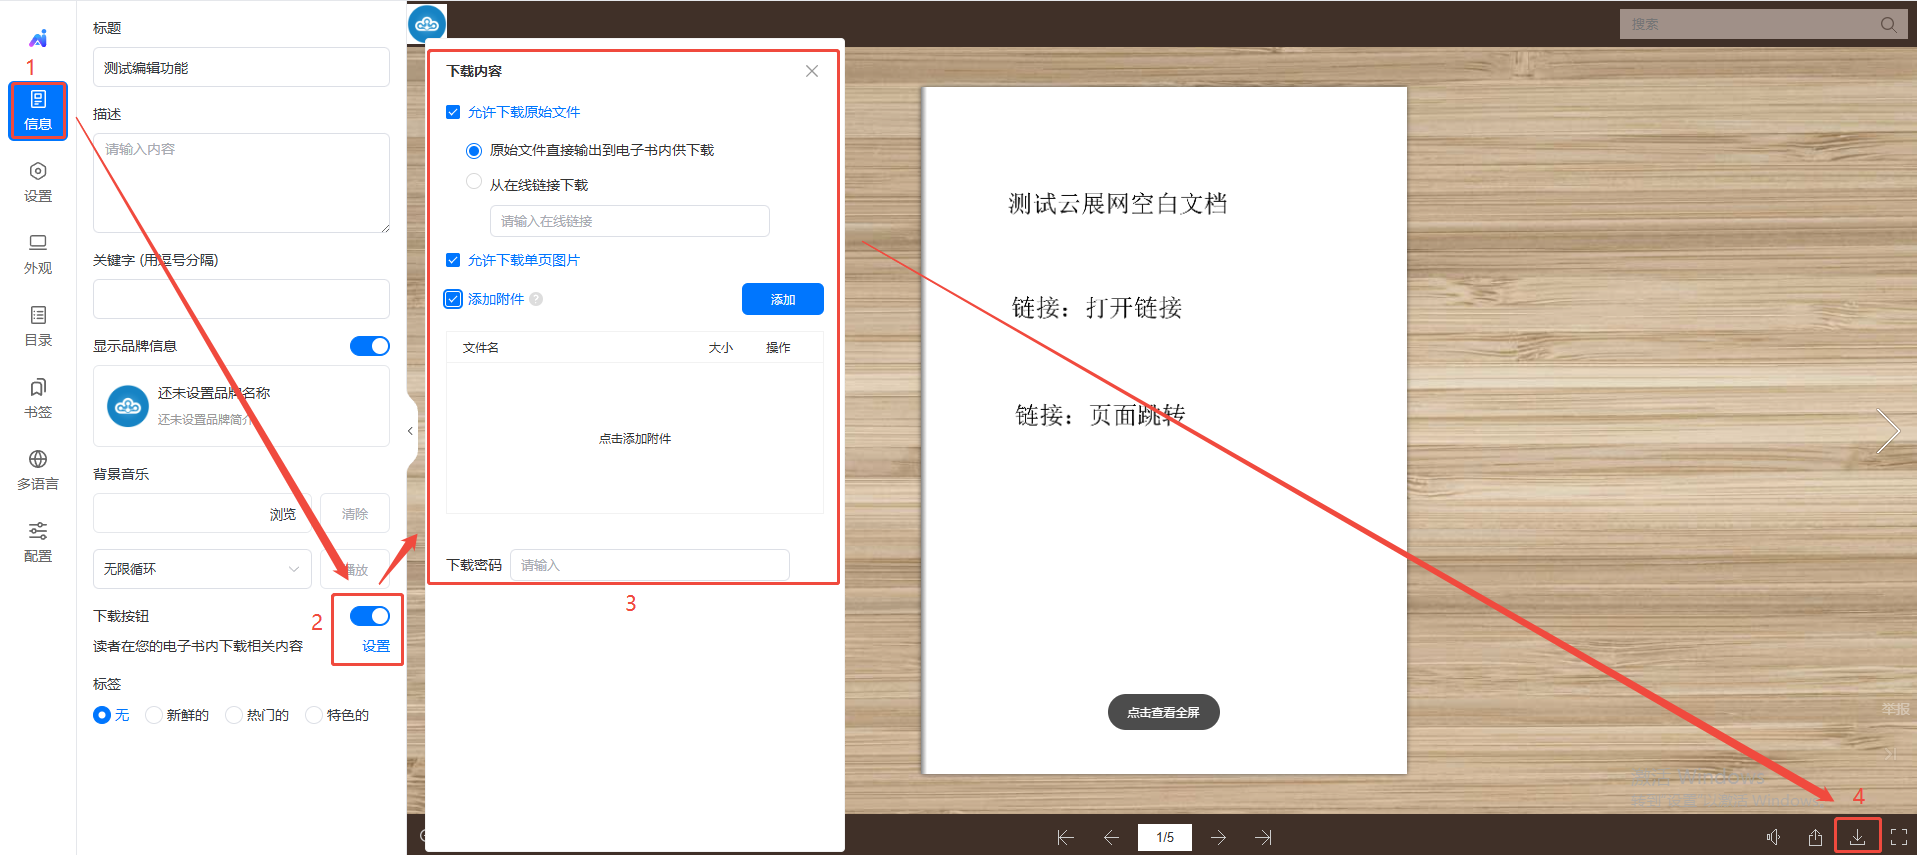Click the search magnifier icon

(1888, 24)
